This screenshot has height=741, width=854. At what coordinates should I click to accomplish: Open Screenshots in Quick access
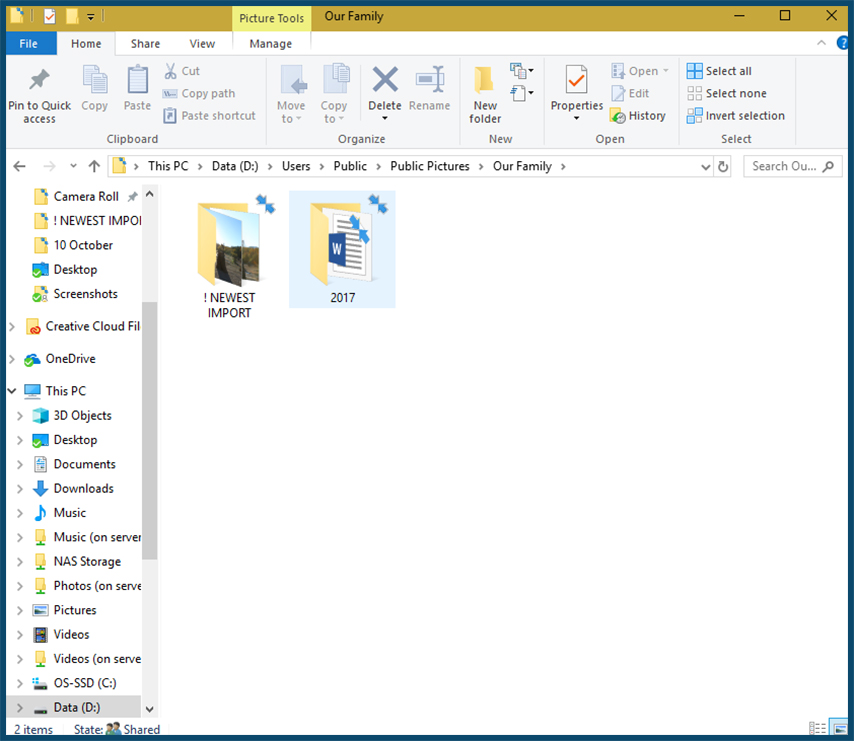pos(86,294)
